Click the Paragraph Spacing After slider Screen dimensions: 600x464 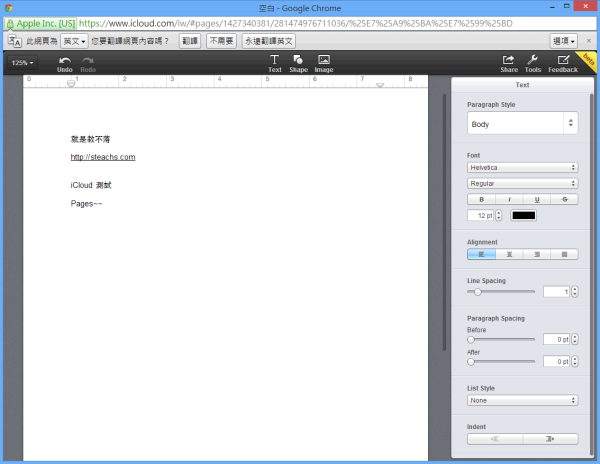pos(501,361)
